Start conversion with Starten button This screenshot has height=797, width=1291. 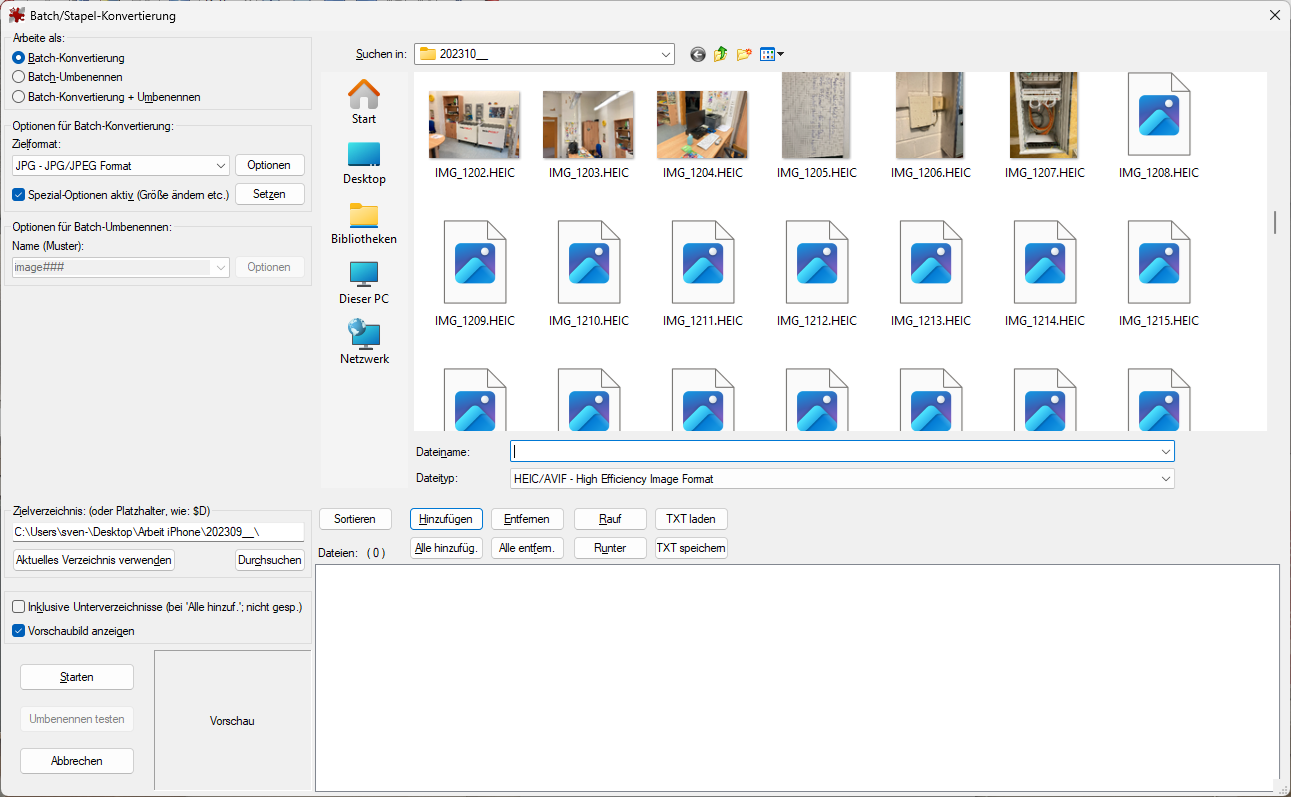tap(77, 677)
